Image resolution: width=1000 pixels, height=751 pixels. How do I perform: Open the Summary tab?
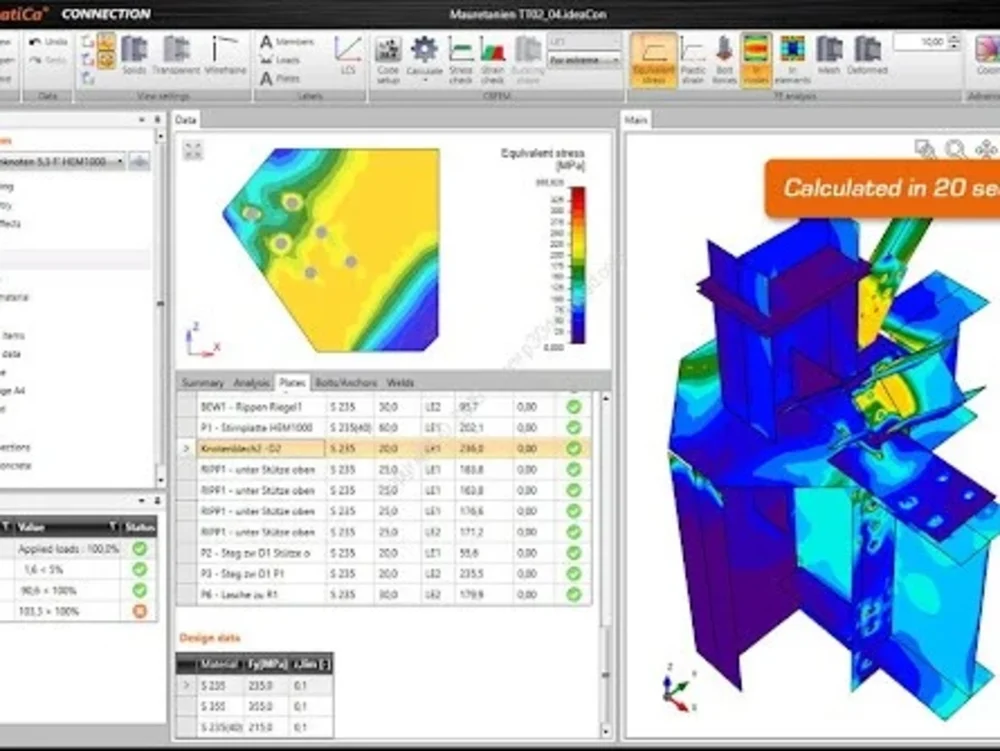(x=203, y=383)
